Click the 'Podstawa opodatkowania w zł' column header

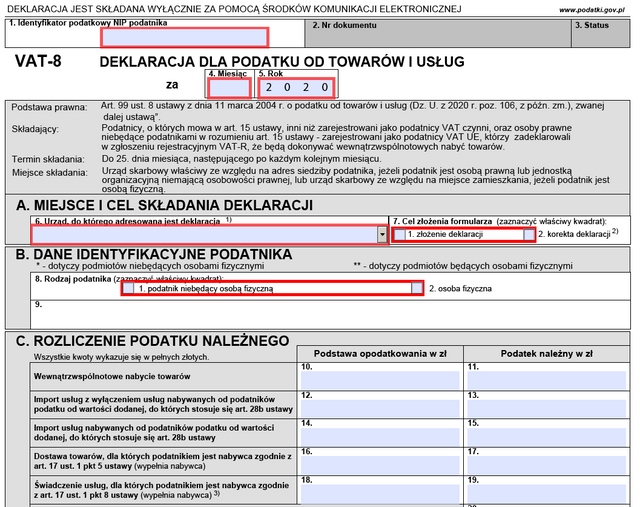(380, 354)
